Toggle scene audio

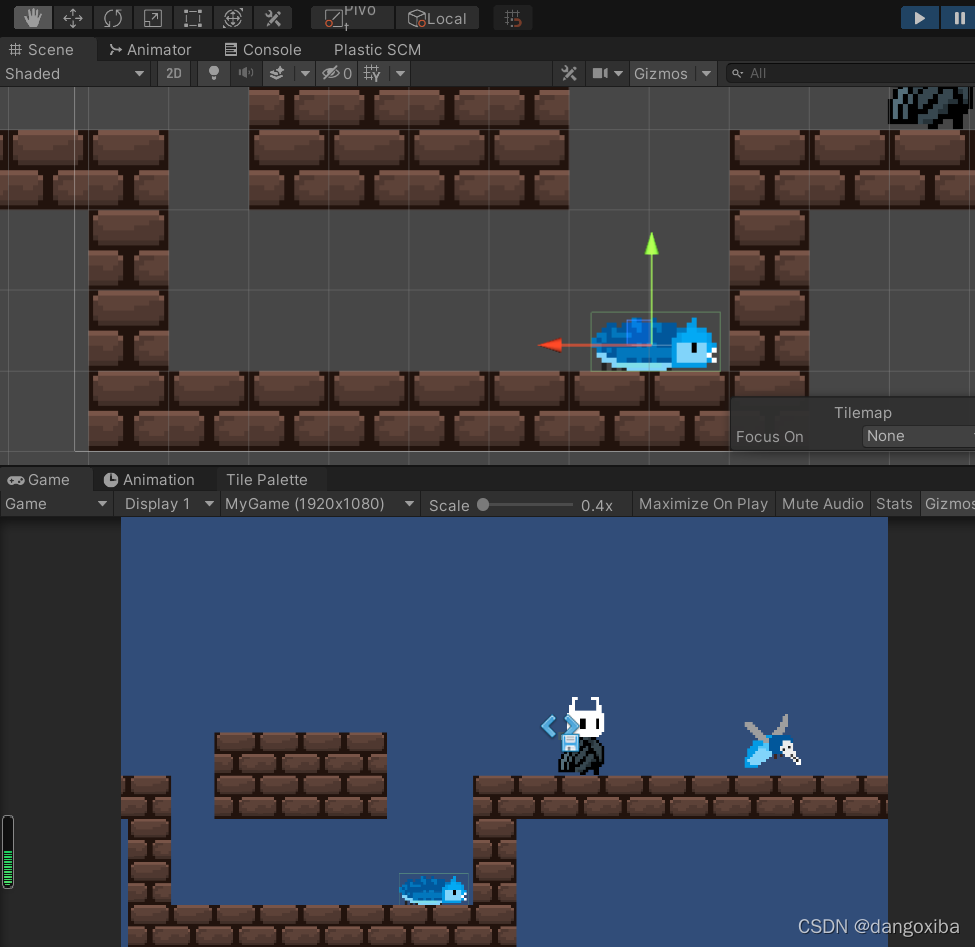[246, 73]
